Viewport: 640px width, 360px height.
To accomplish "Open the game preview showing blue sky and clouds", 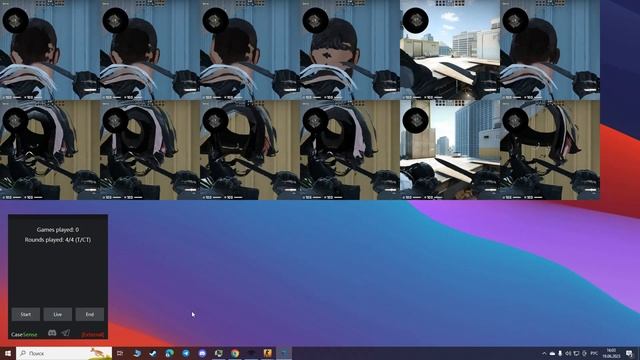I will pyautogui.click(x=450, y=50).
